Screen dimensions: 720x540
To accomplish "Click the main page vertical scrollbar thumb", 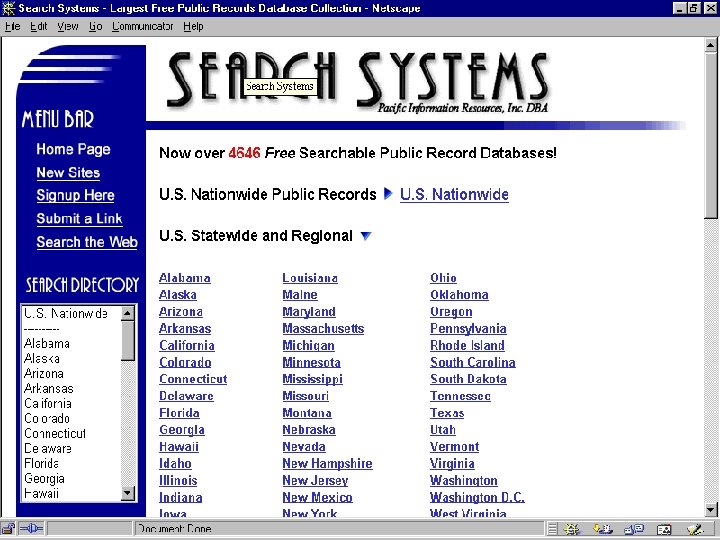I will [710, 135].
